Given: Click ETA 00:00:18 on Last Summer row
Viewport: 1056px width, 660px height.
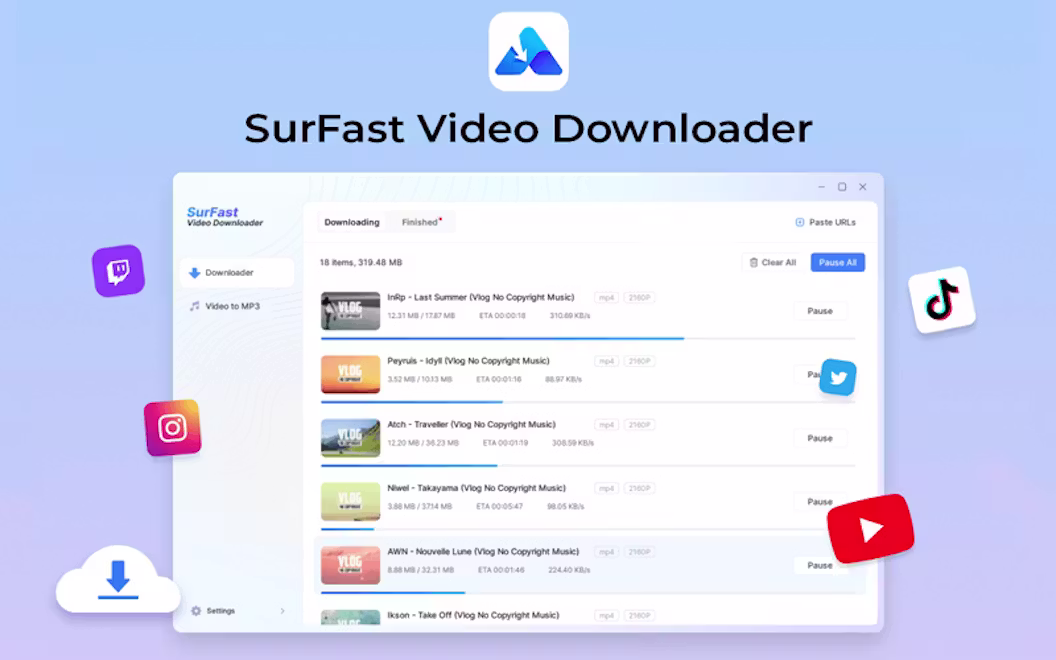Looking at the screenshot, I should coord(502,315).
